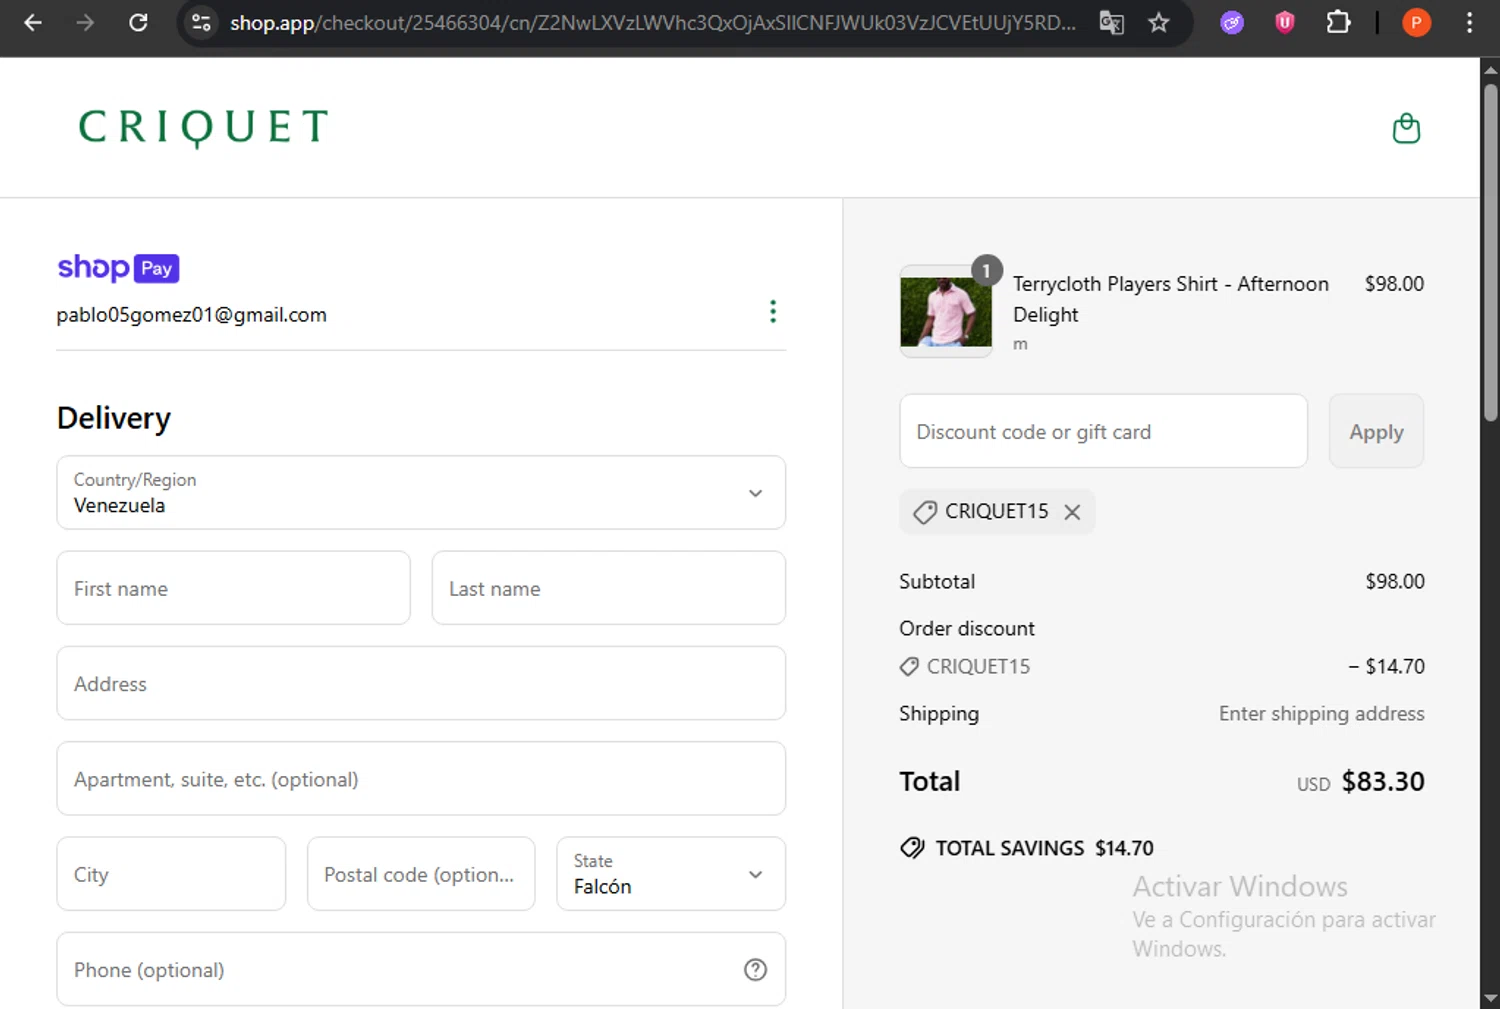
Task: Click the Postal code field
Action: pyautogui.click(x=421, y=874)
